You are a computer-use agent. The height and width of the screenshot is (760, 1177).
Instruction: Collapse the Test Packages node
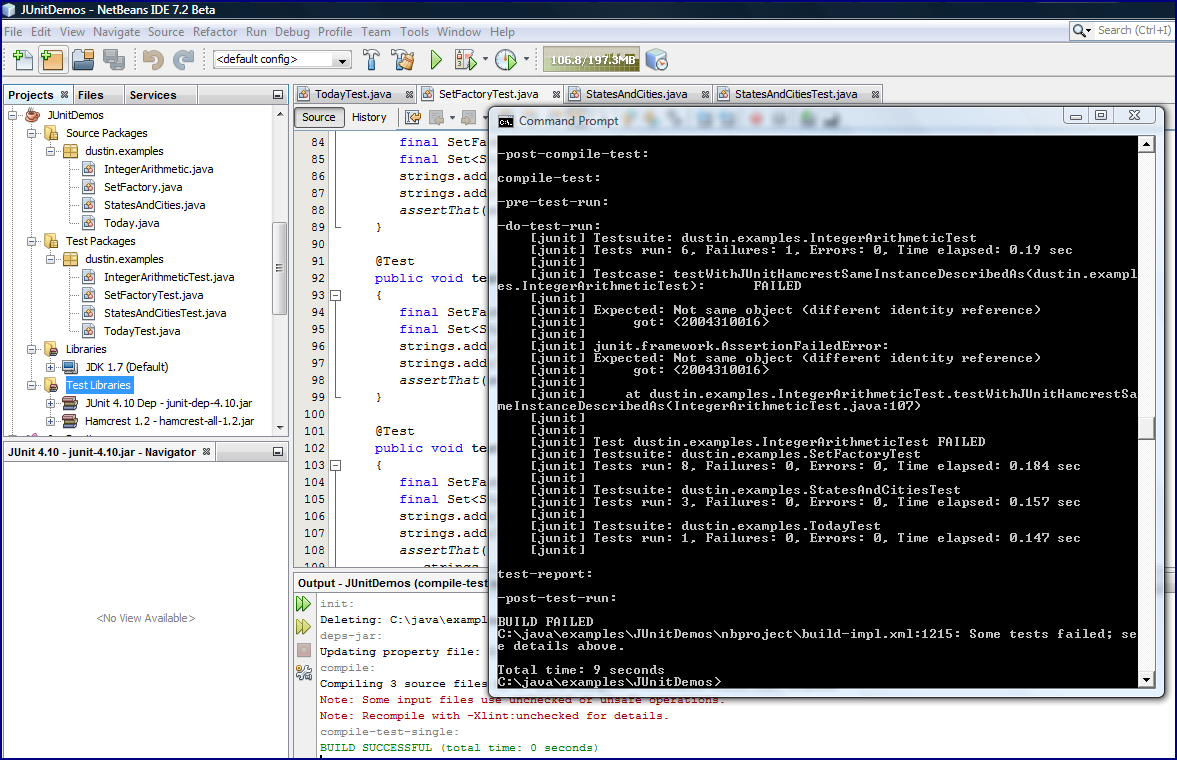click(x=32, y=241)
